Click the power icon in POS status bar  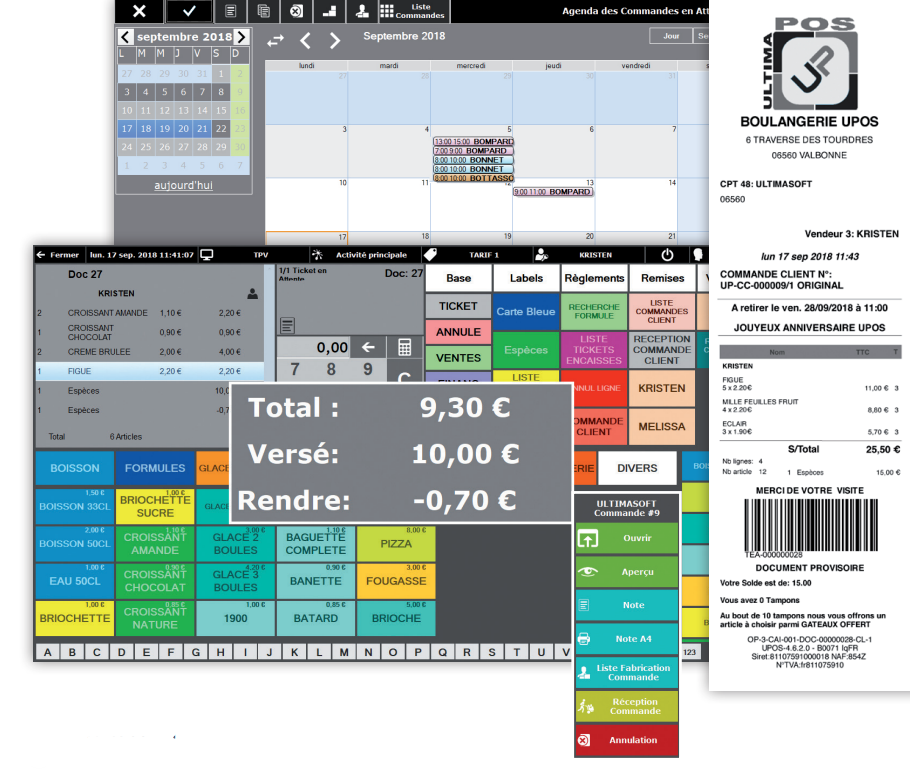click(667, 255)
